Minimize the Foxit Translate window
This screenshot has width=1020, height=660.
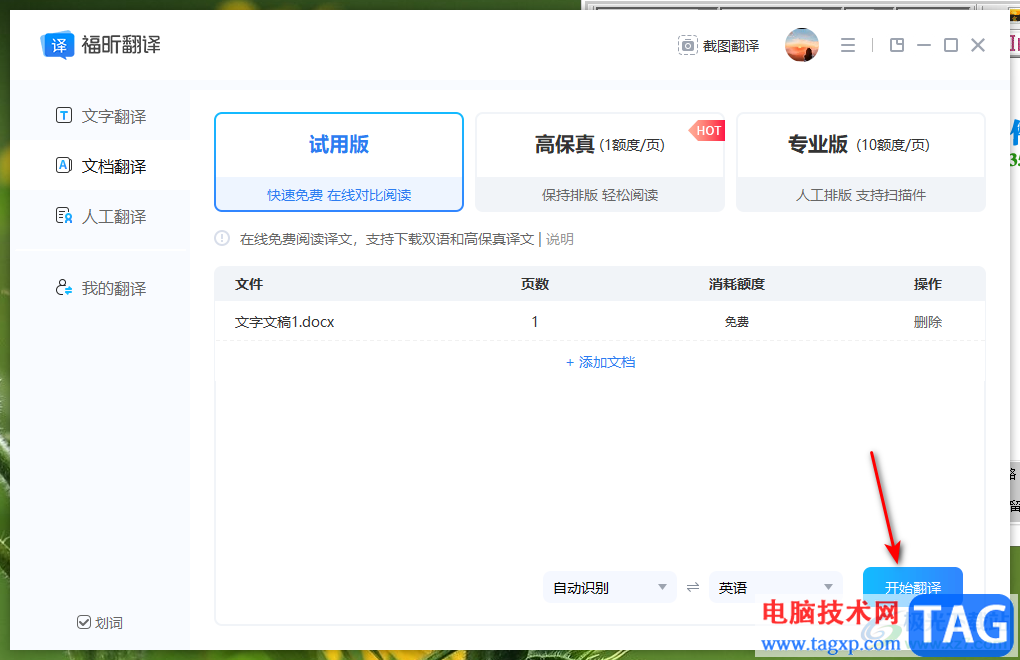pos(924,45)
